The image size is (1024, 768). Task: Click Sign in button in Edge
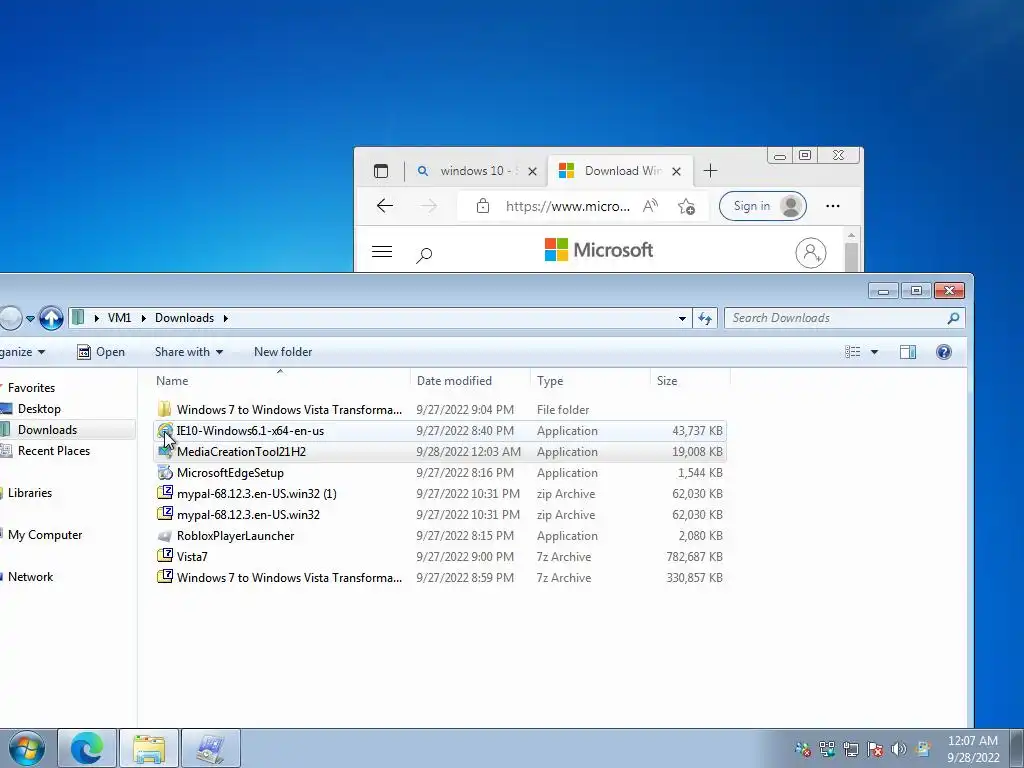(x=763, y=206)
